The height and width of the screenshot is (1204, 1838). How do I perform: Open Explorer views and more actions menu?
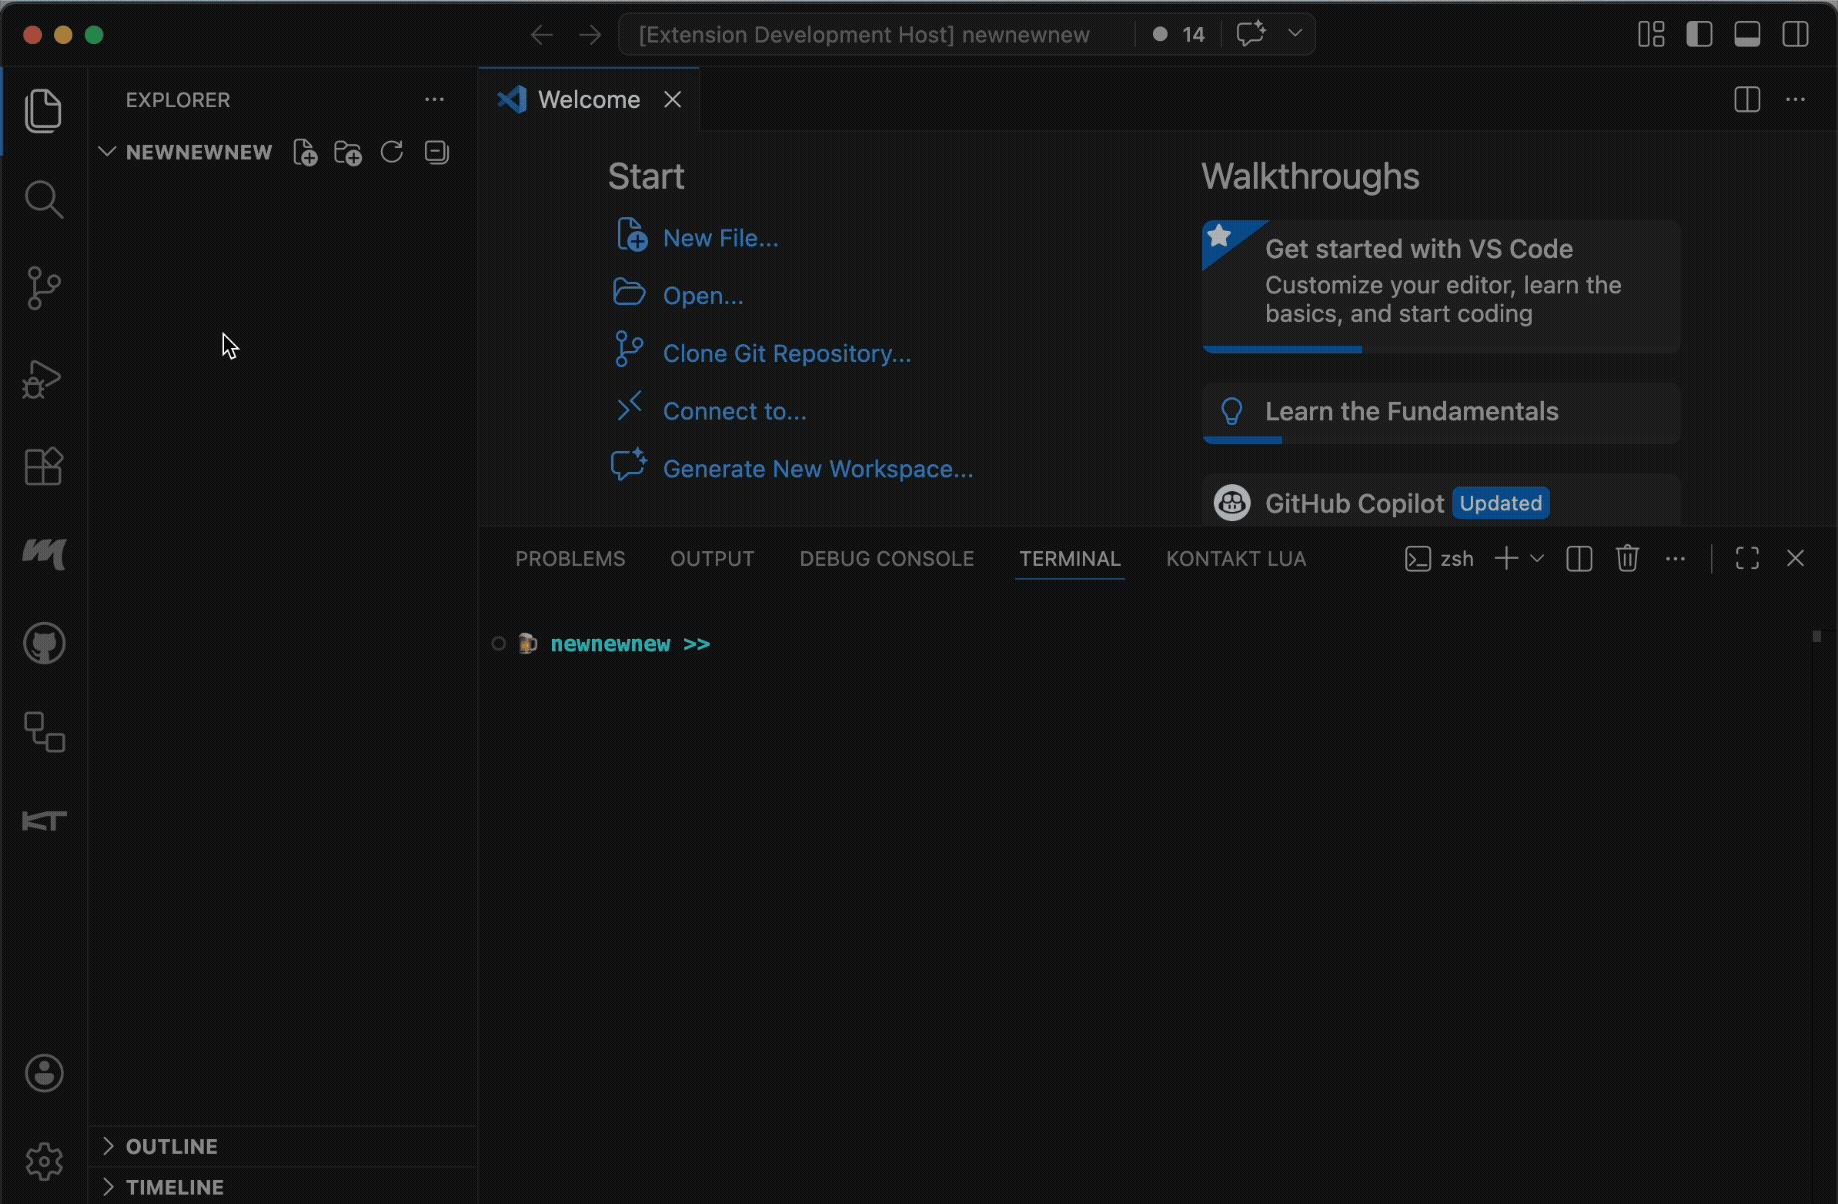(434, 99)
